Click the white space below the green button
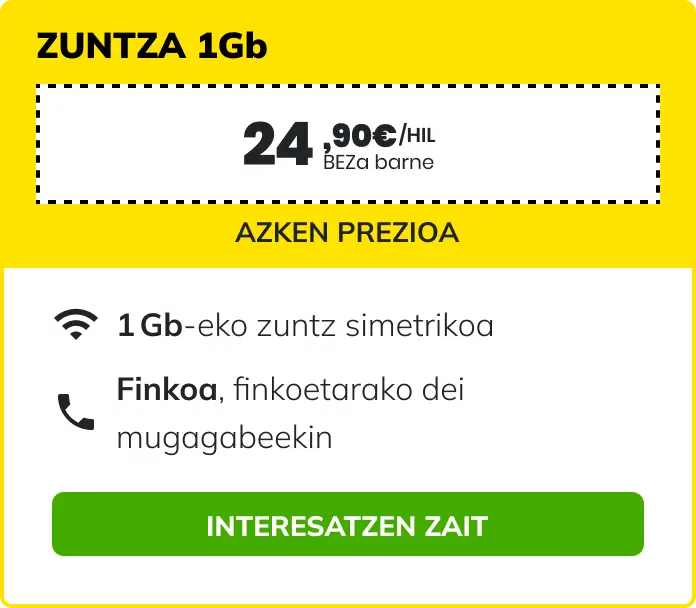This screenshot has width=696, height=608. tap(347, 580)
